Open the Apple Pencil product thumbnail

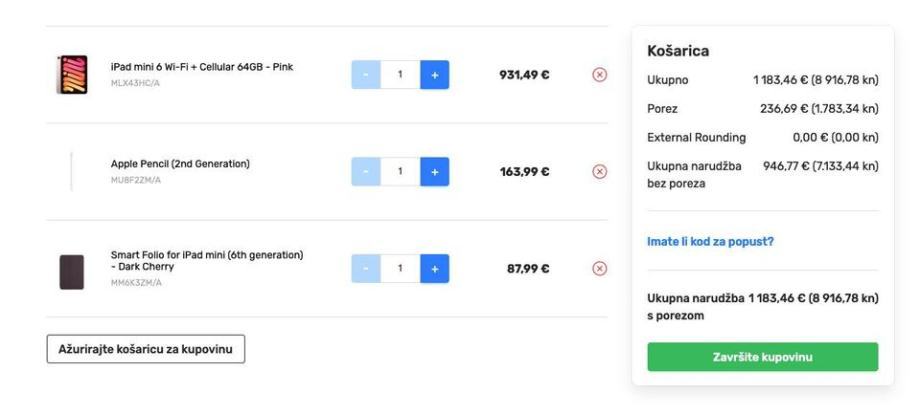coord(72,172)
